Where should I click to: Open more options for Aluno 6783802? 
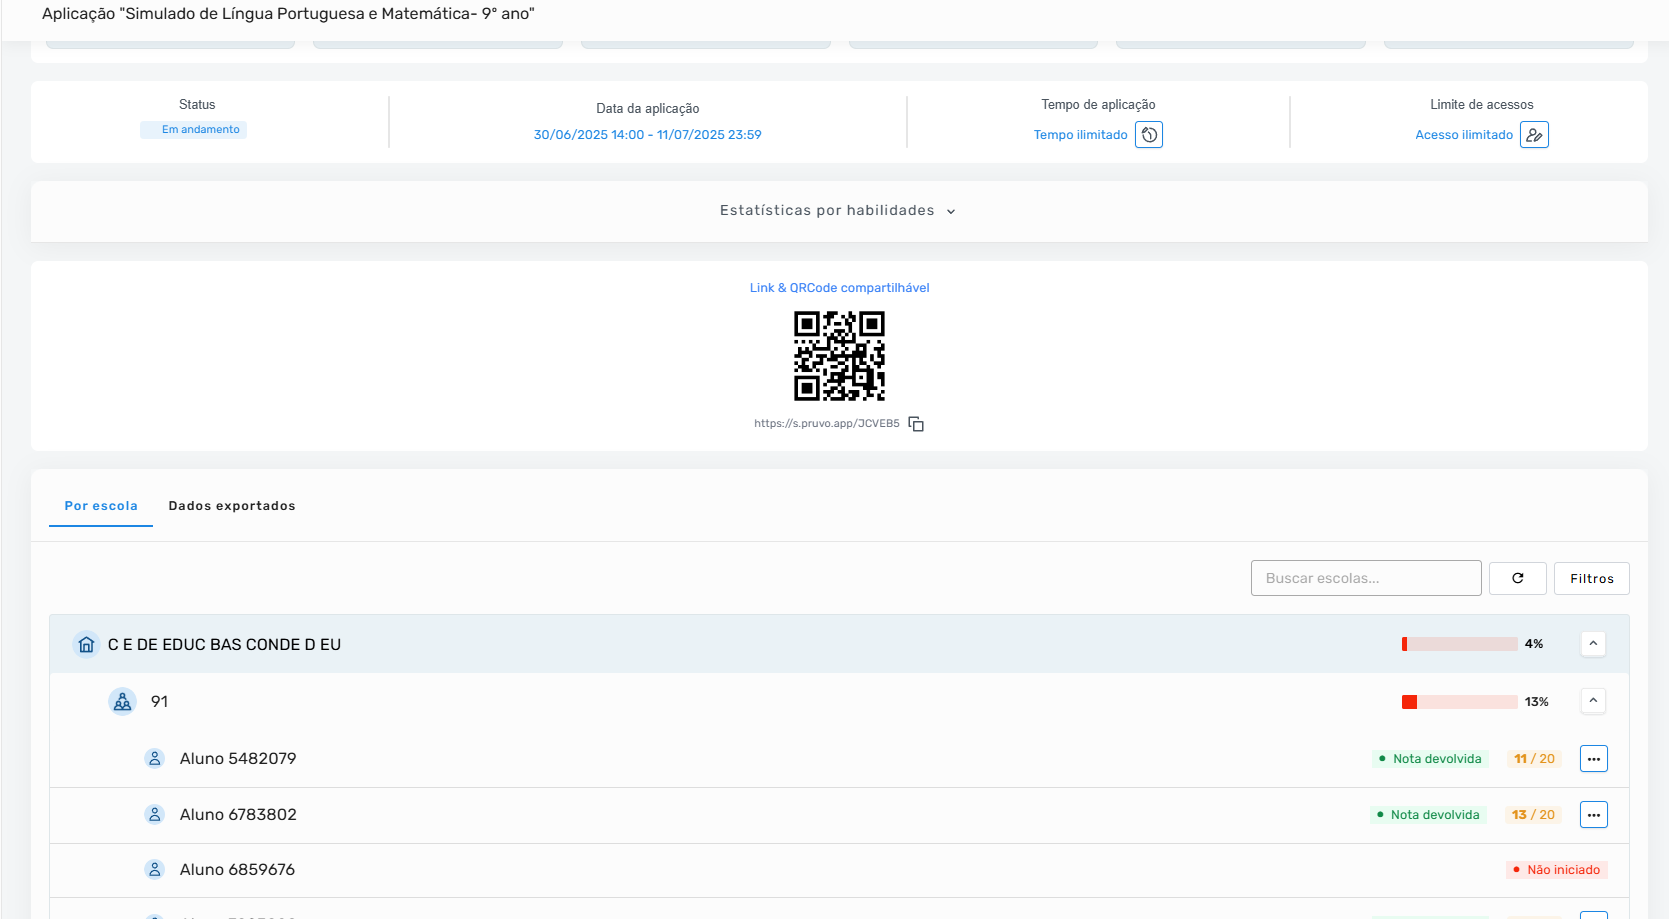1594,815
